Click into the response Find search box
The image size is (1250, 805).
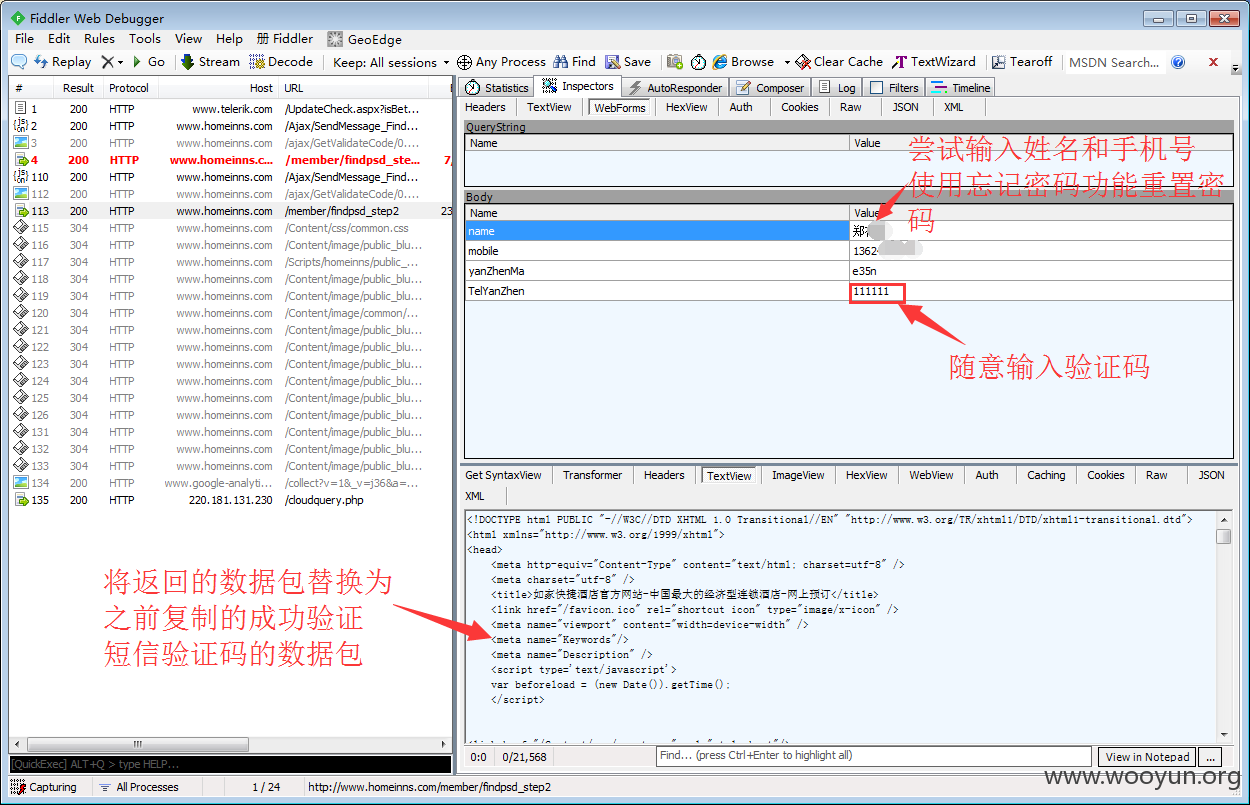873,756
